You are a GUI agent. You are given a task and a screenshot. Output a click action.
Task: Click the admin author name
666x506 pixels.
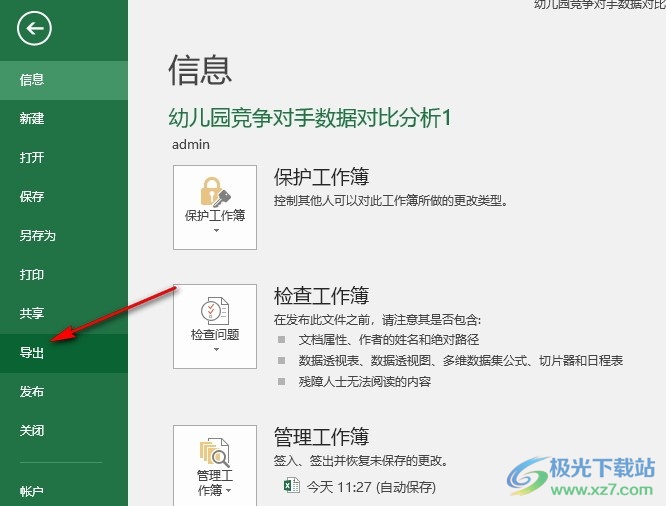(191, 145)
